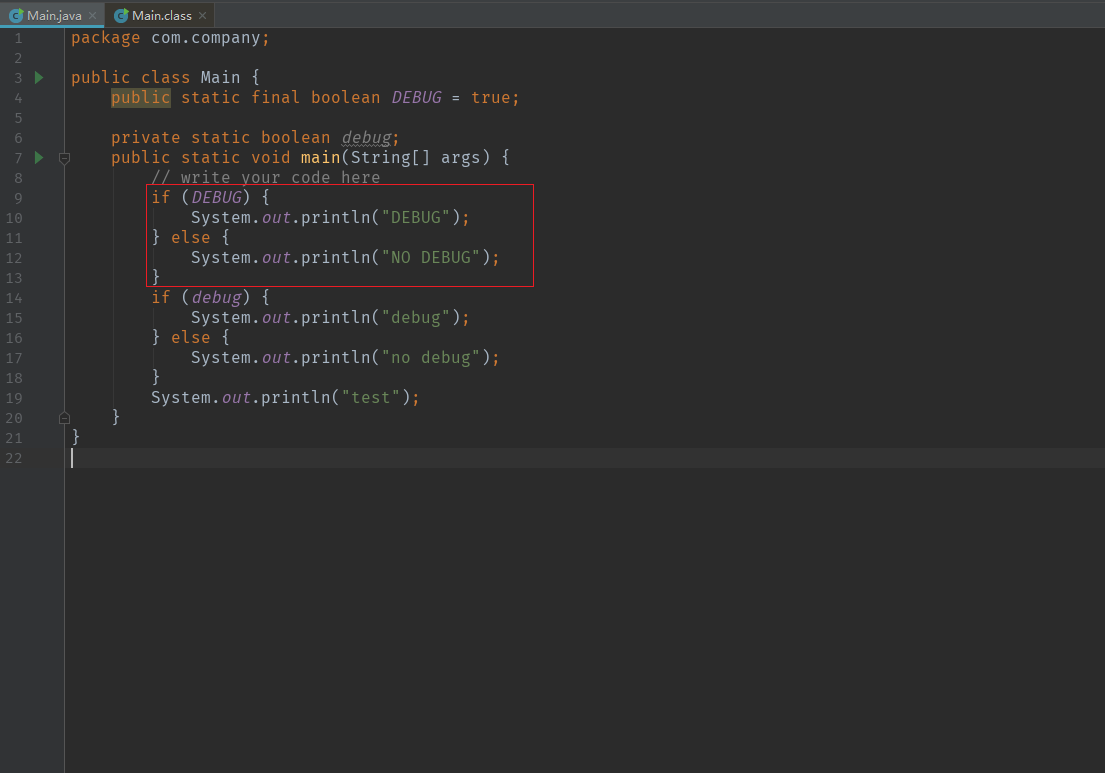Click the highlighted public keyword on line 4
Screen dimensions: 1105x773
coord(140,97)
